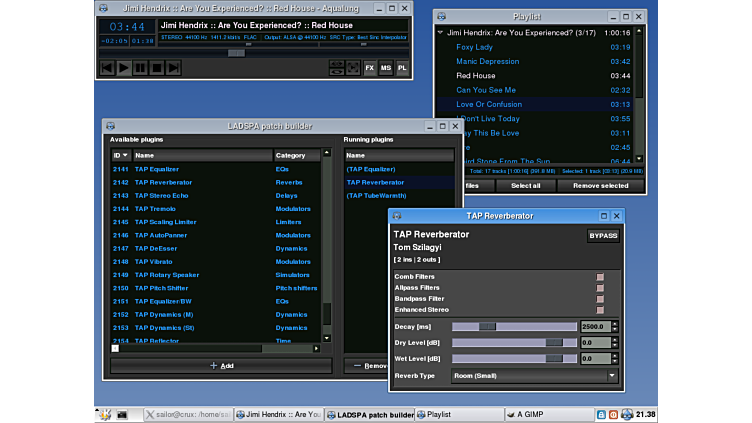The height and width of the screenshot is (423, 752).
Task: Toggle the Allpass Filters checkbox
Action: [x=600, y=288]
